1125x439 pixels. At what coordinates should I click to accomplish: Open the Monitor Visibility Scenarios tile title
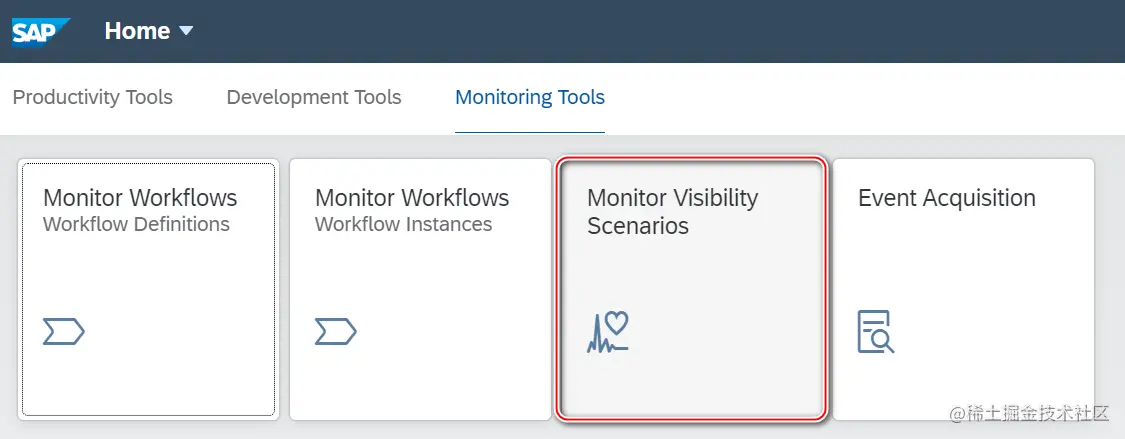click(x=672, y=211)
